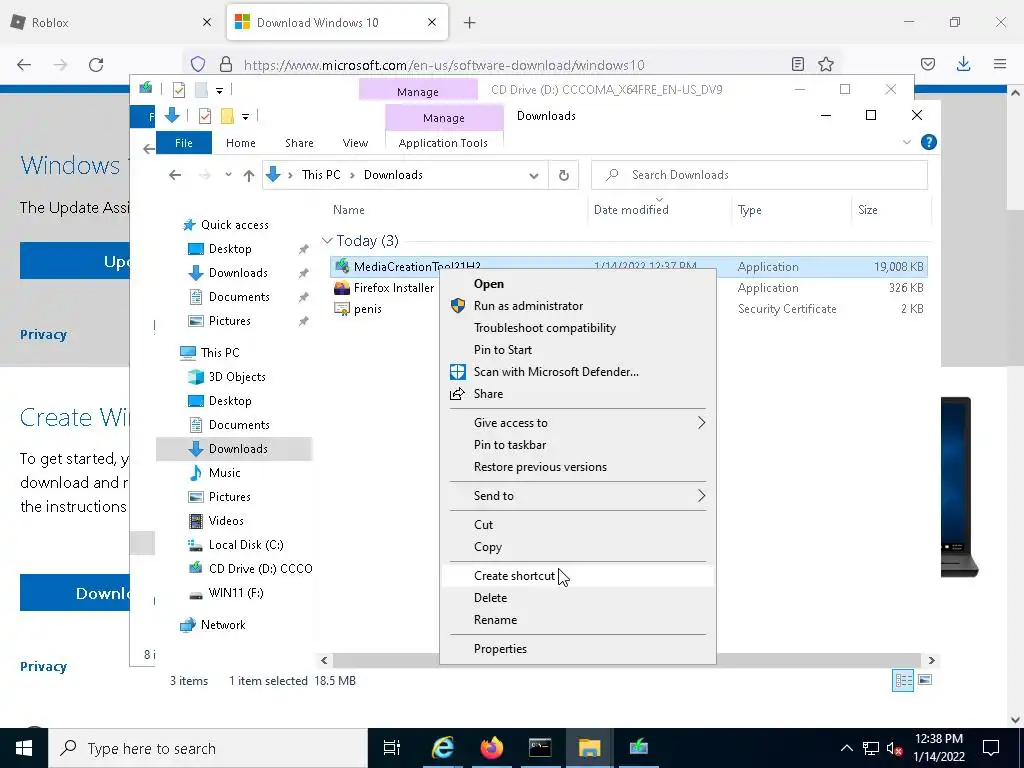Open Task View on taskbar
Image resolution: width=1024 pixels, height=768 pixels.
[x=391, y=748]
